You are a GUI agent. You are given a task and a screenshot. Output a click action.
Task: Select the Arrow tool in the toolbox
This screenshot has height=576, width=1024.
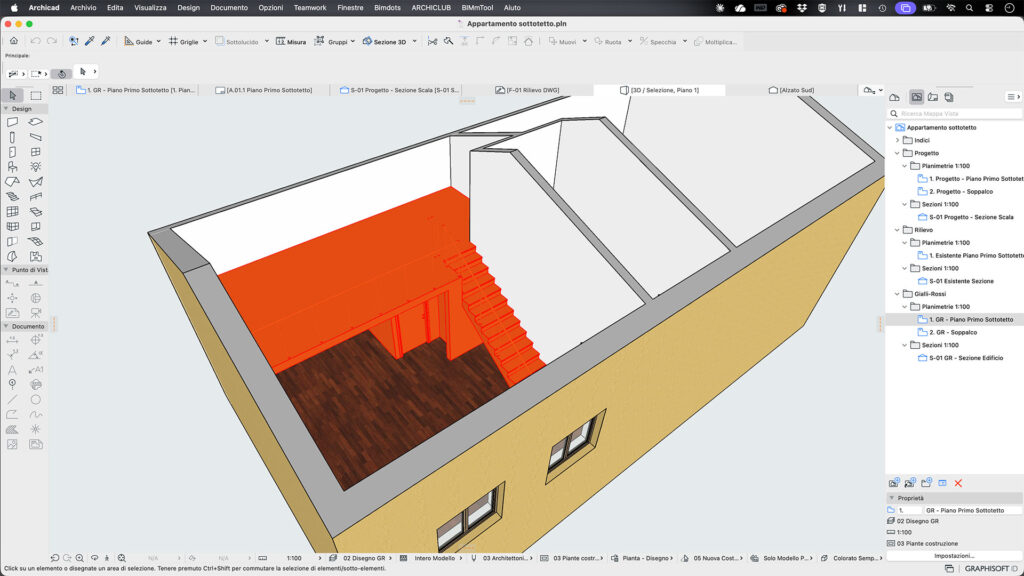point(12,95)
